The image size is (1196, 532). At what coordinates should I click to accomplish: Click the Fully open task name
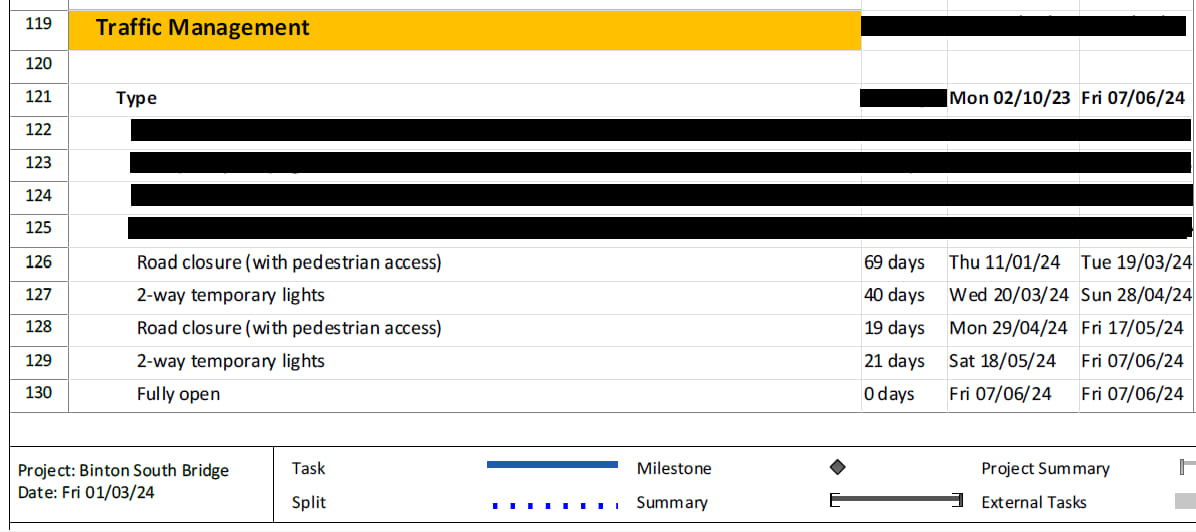[x=178, y=395]
